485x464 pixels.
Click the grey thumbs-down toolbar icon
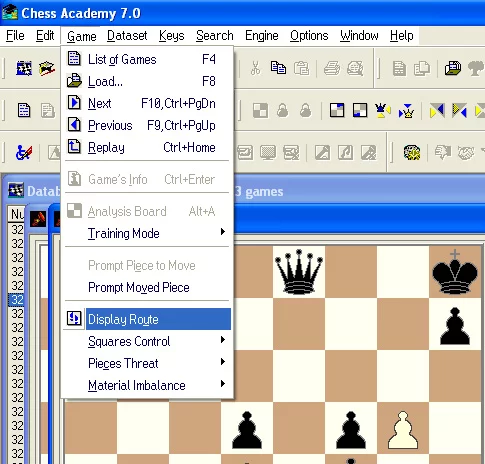[x=443, y=152]
